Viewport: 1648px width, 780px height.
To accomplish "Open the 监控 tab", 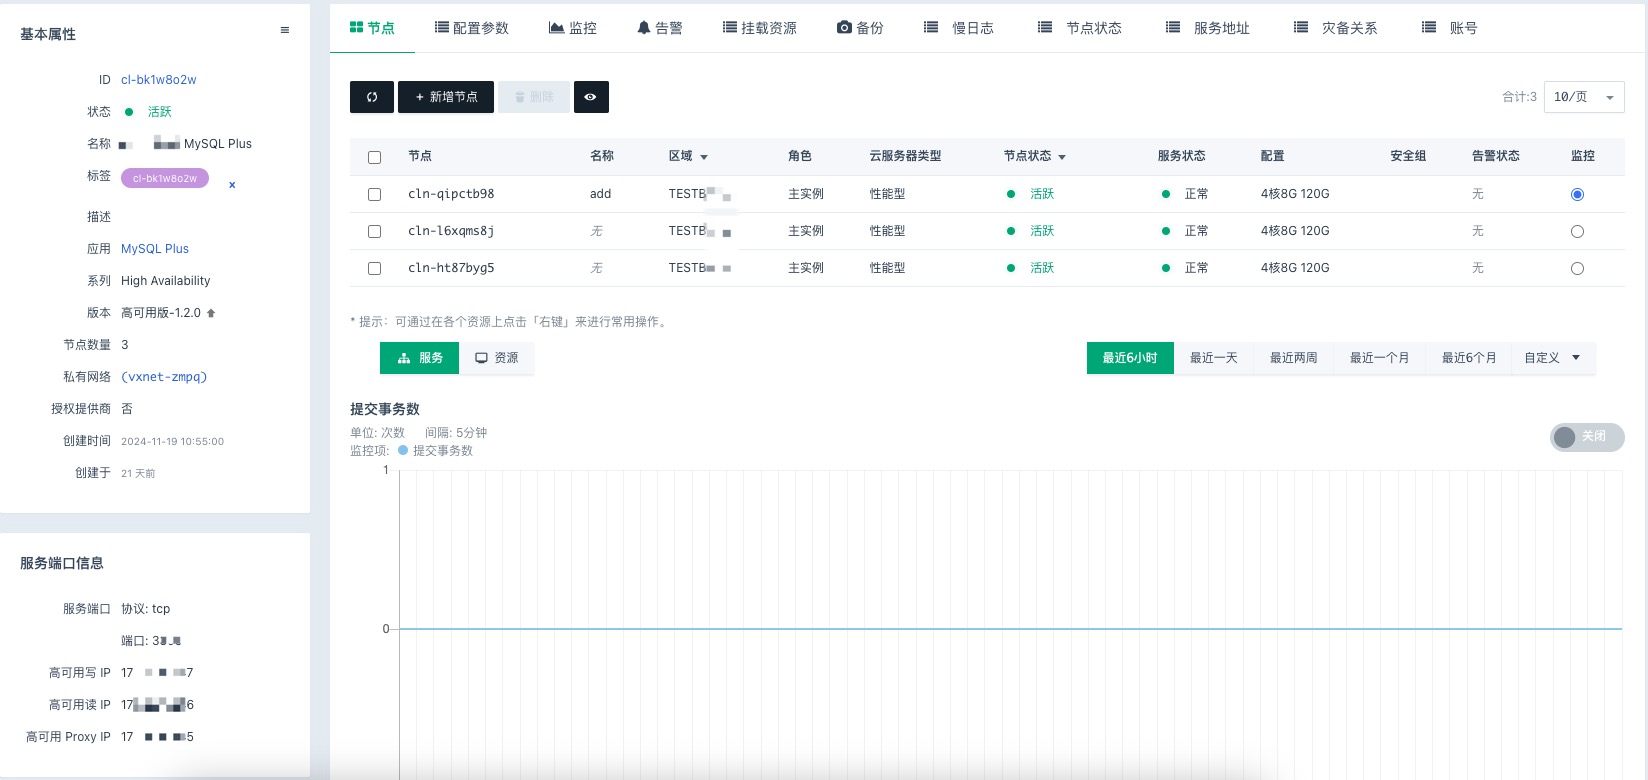I will point(573,28).
